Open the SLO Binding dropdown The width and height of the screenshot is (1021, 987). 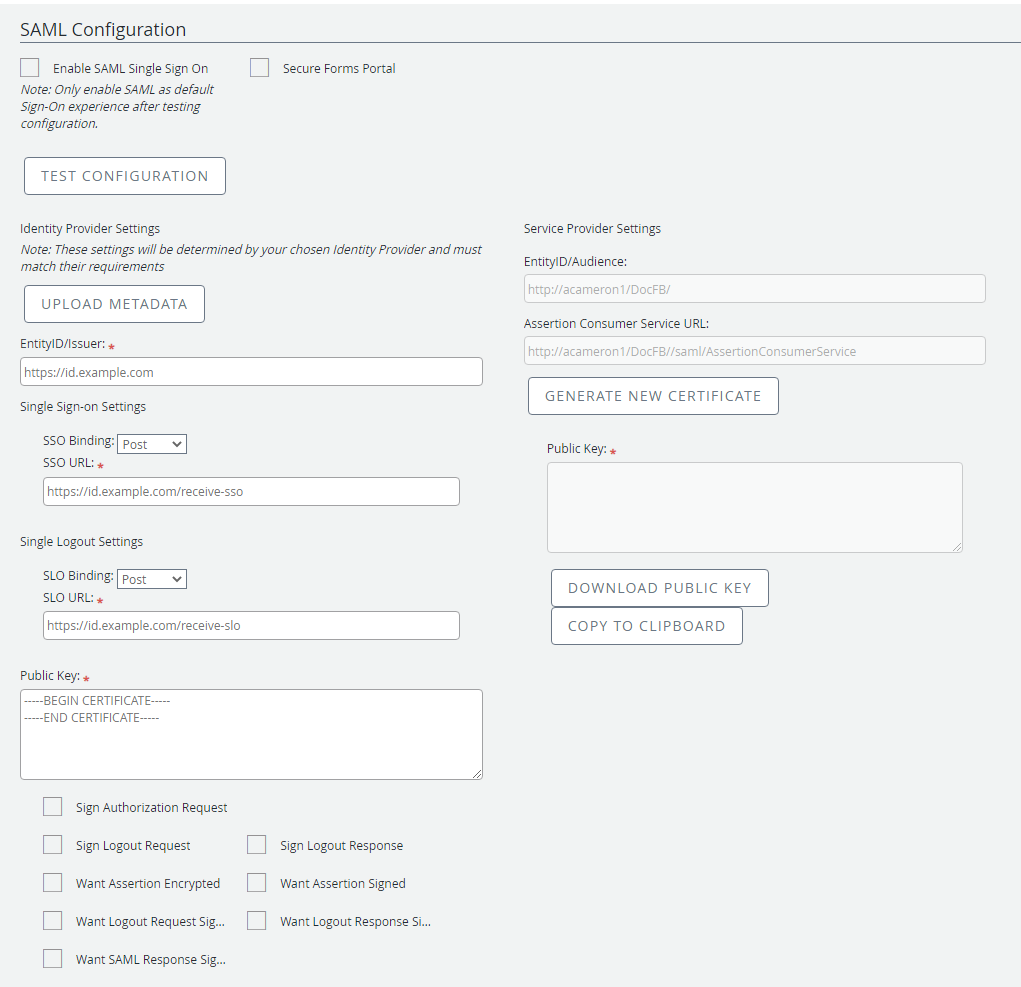point(152,579)
